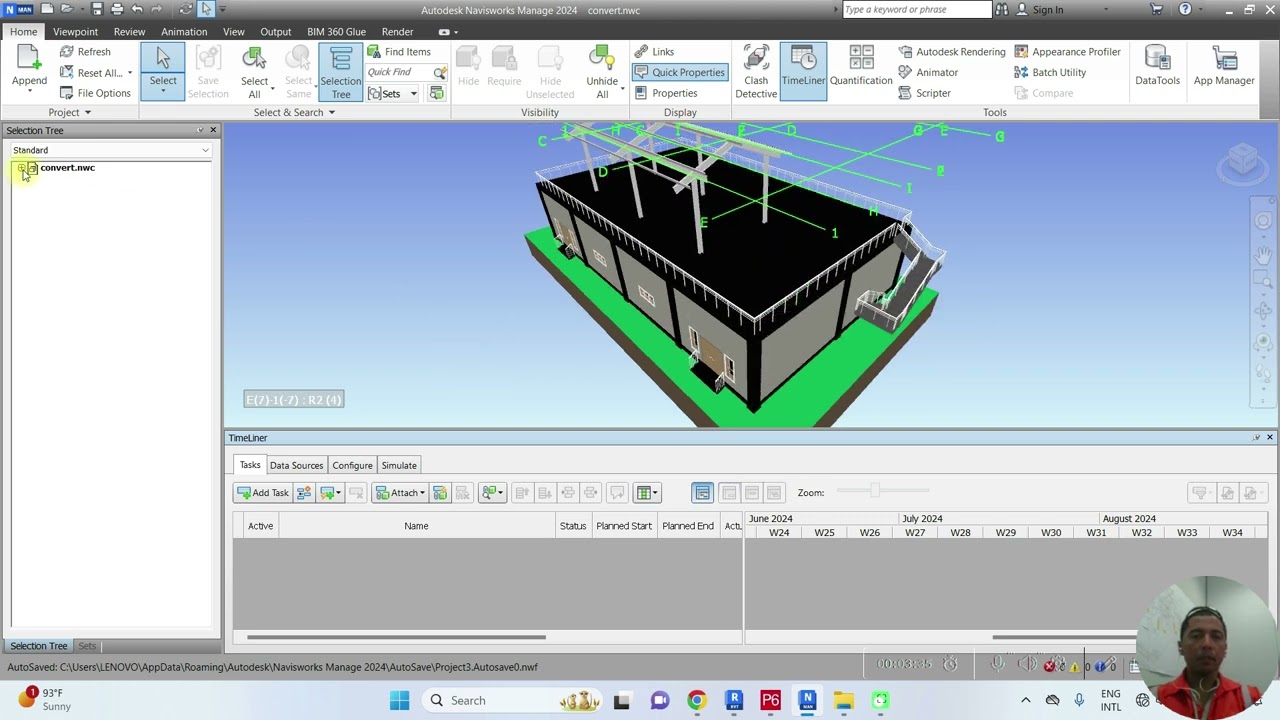Click the Sets tab at panel bottom
This screenshot has height=720, width=1280.
(87, 646)
